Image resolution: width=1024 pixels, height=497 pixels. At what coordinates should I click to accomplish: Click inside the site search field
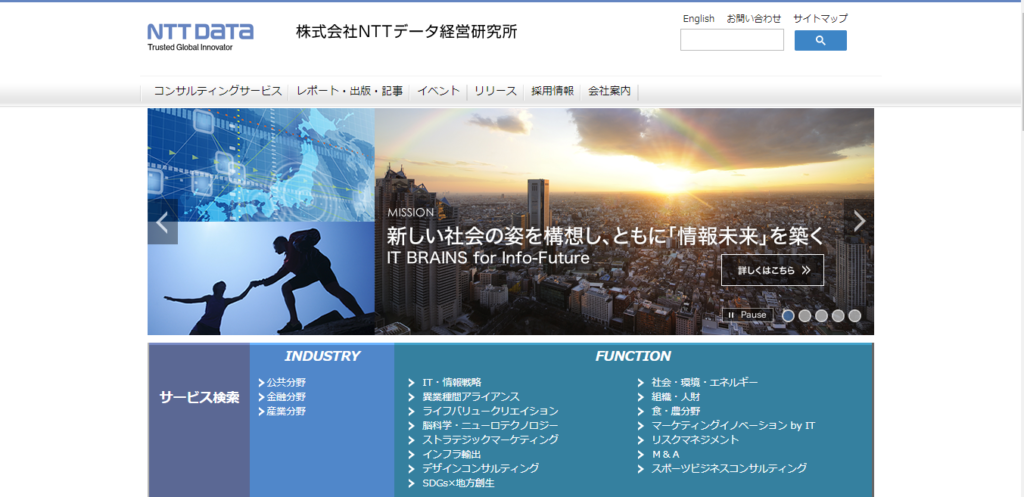coord(731,40)
